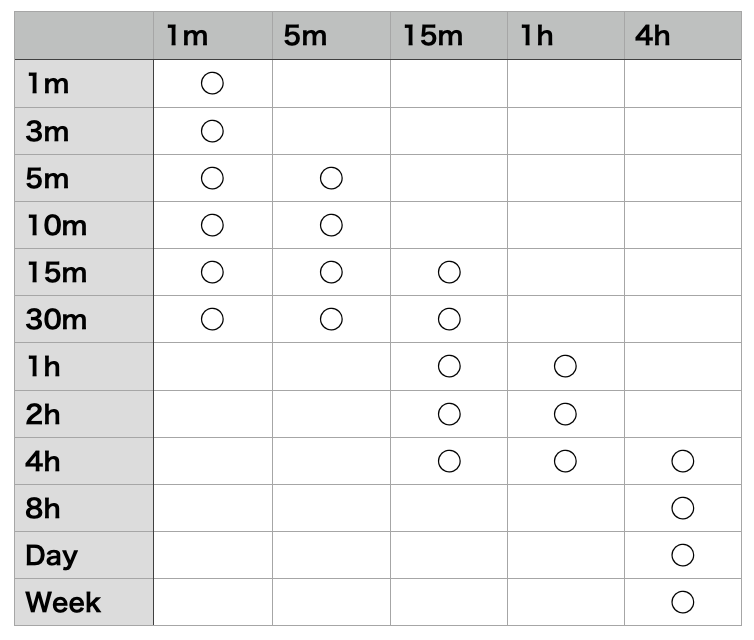
Task: Select the circle at row 4h, column 4h
Action: (x=683, y=461)
